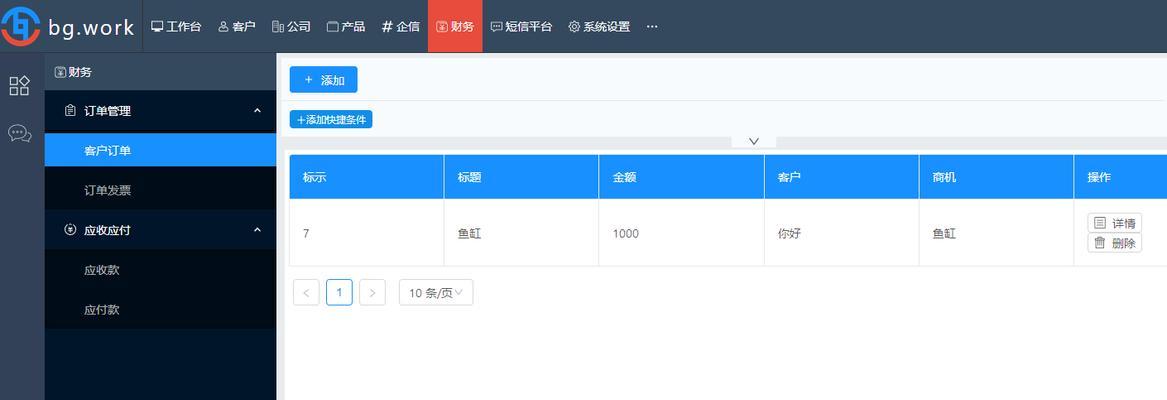Select 客户订单 in the sidebar
This screenshot has height=400, width=1167.
coord(160,150)
